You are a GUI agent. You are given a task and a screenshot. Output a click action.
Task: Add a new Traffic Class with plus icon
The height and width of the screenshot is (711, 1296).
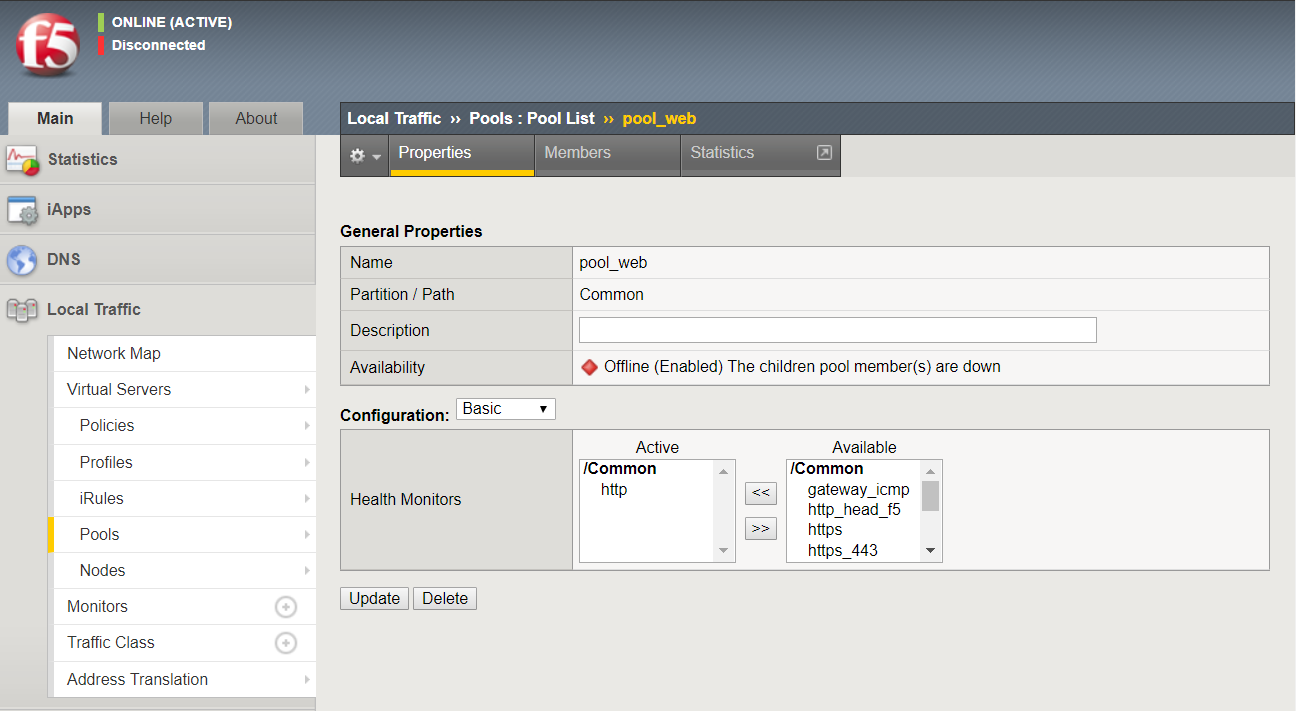click(286, 643)
